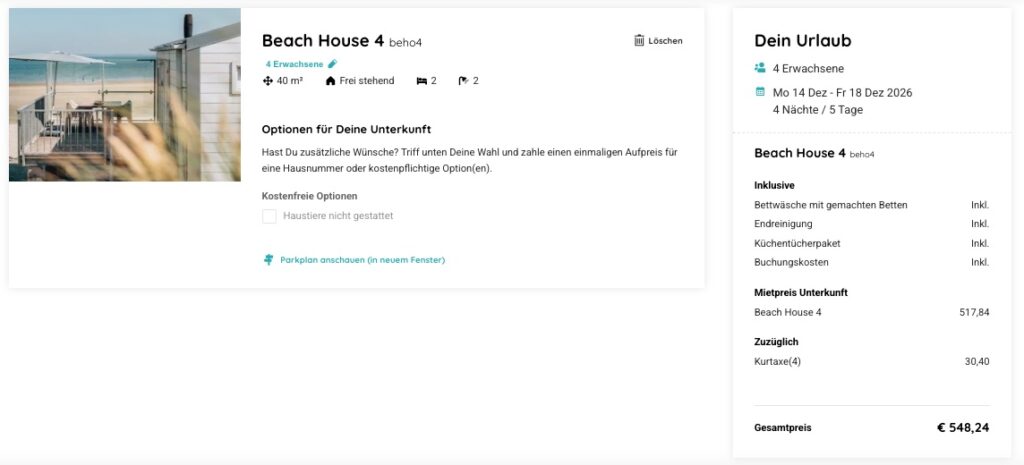
Task: Click the house icon next to Frei stehend
Action: click(330, 81)
